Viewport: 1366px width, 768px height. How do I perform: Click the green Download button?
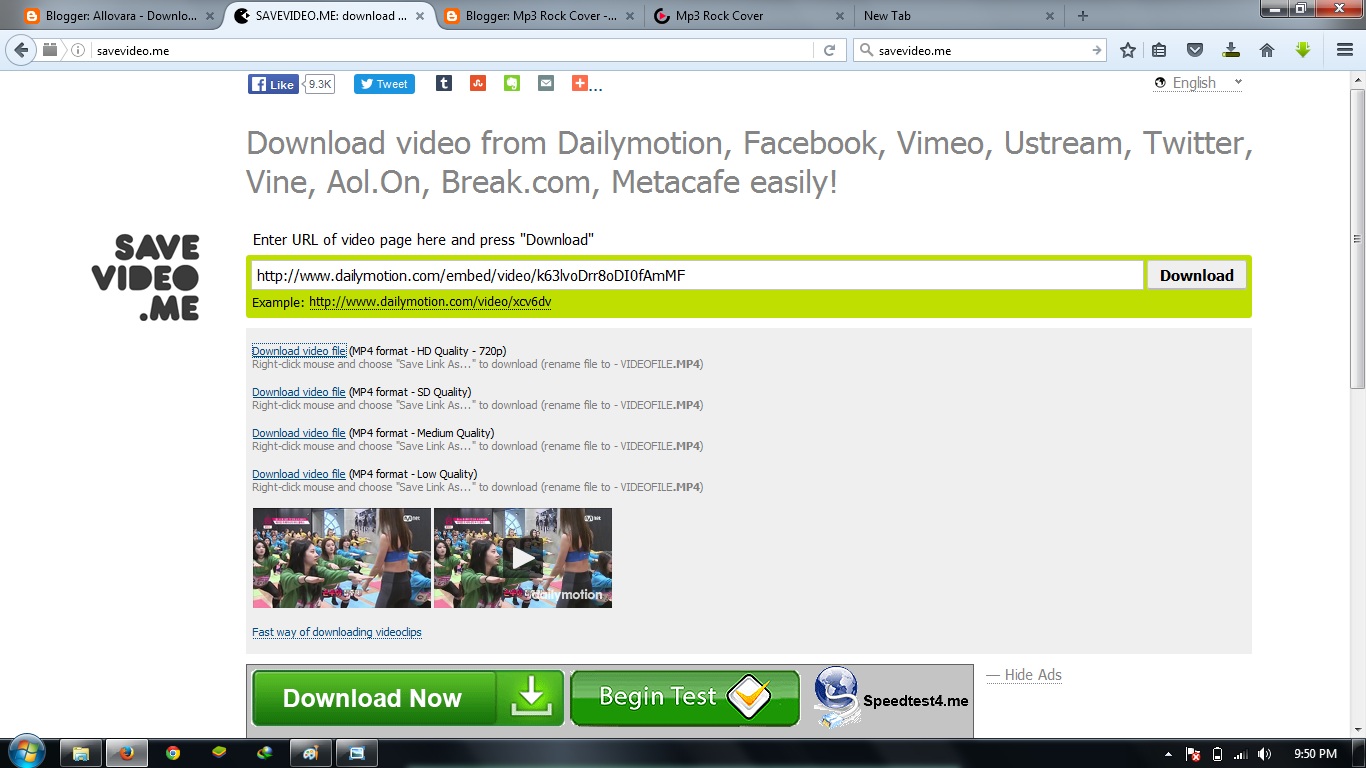(x=1196, y=274)
